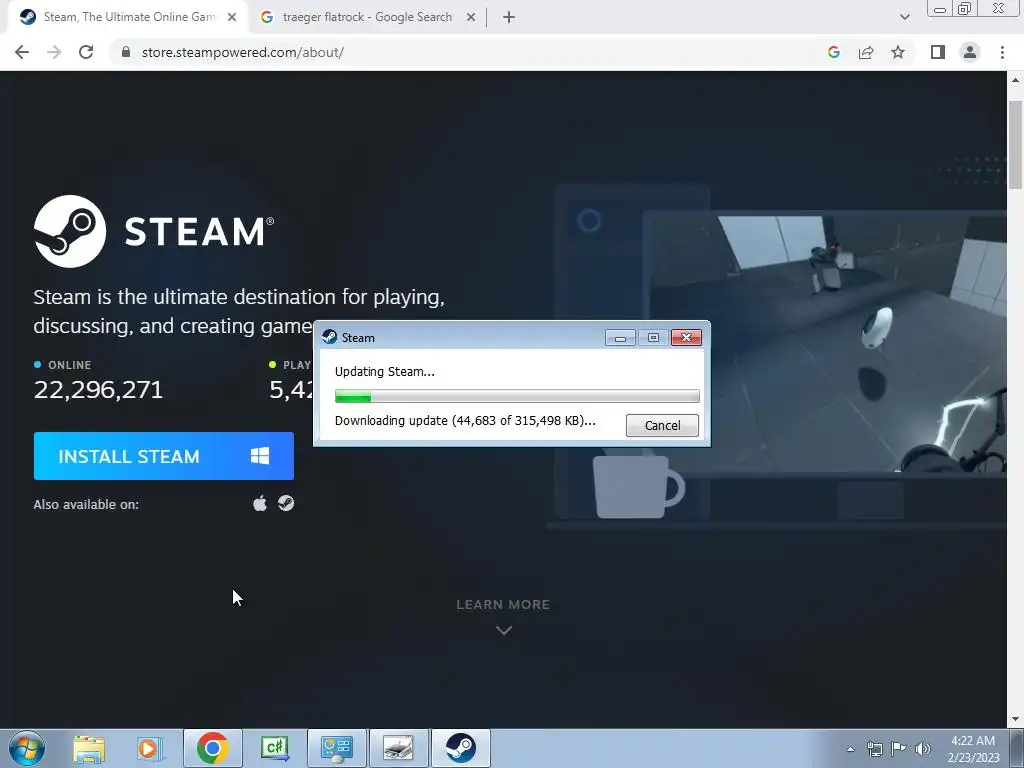Bookmark this page with the star icon

[898, 52]
